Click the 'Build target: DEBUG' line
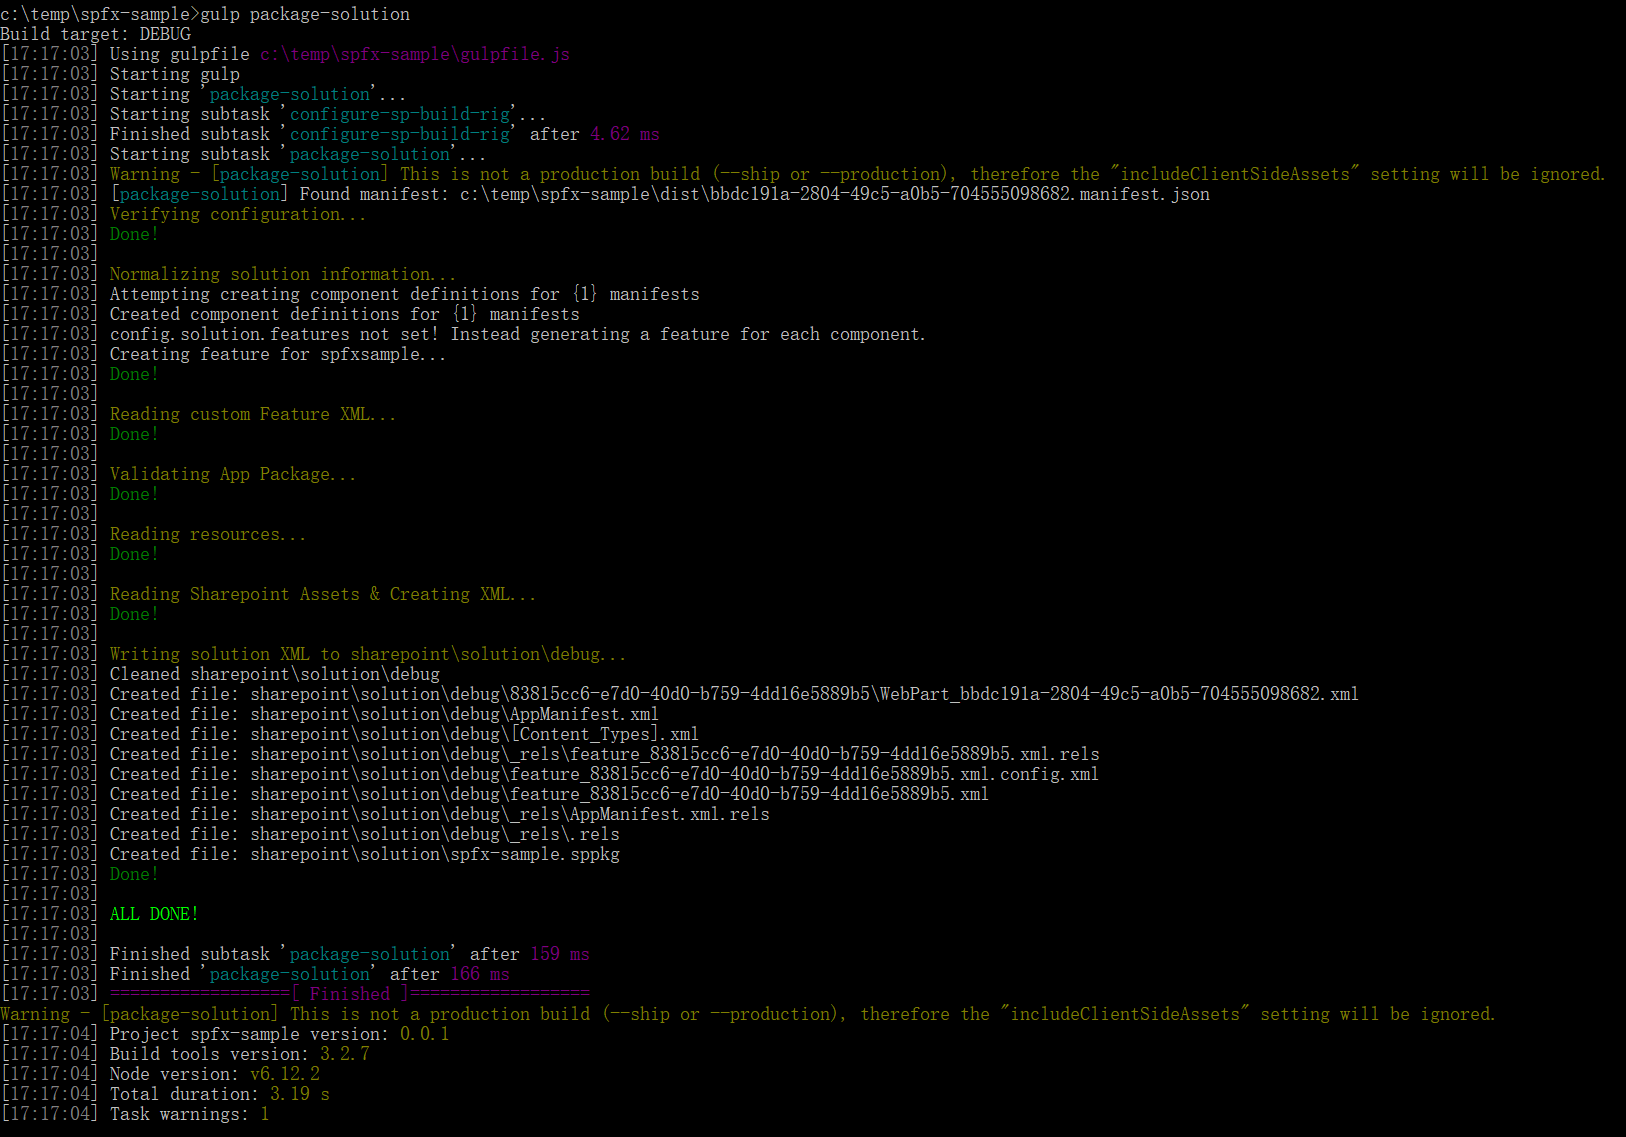1626x1137 pixels. click(95, 34)
